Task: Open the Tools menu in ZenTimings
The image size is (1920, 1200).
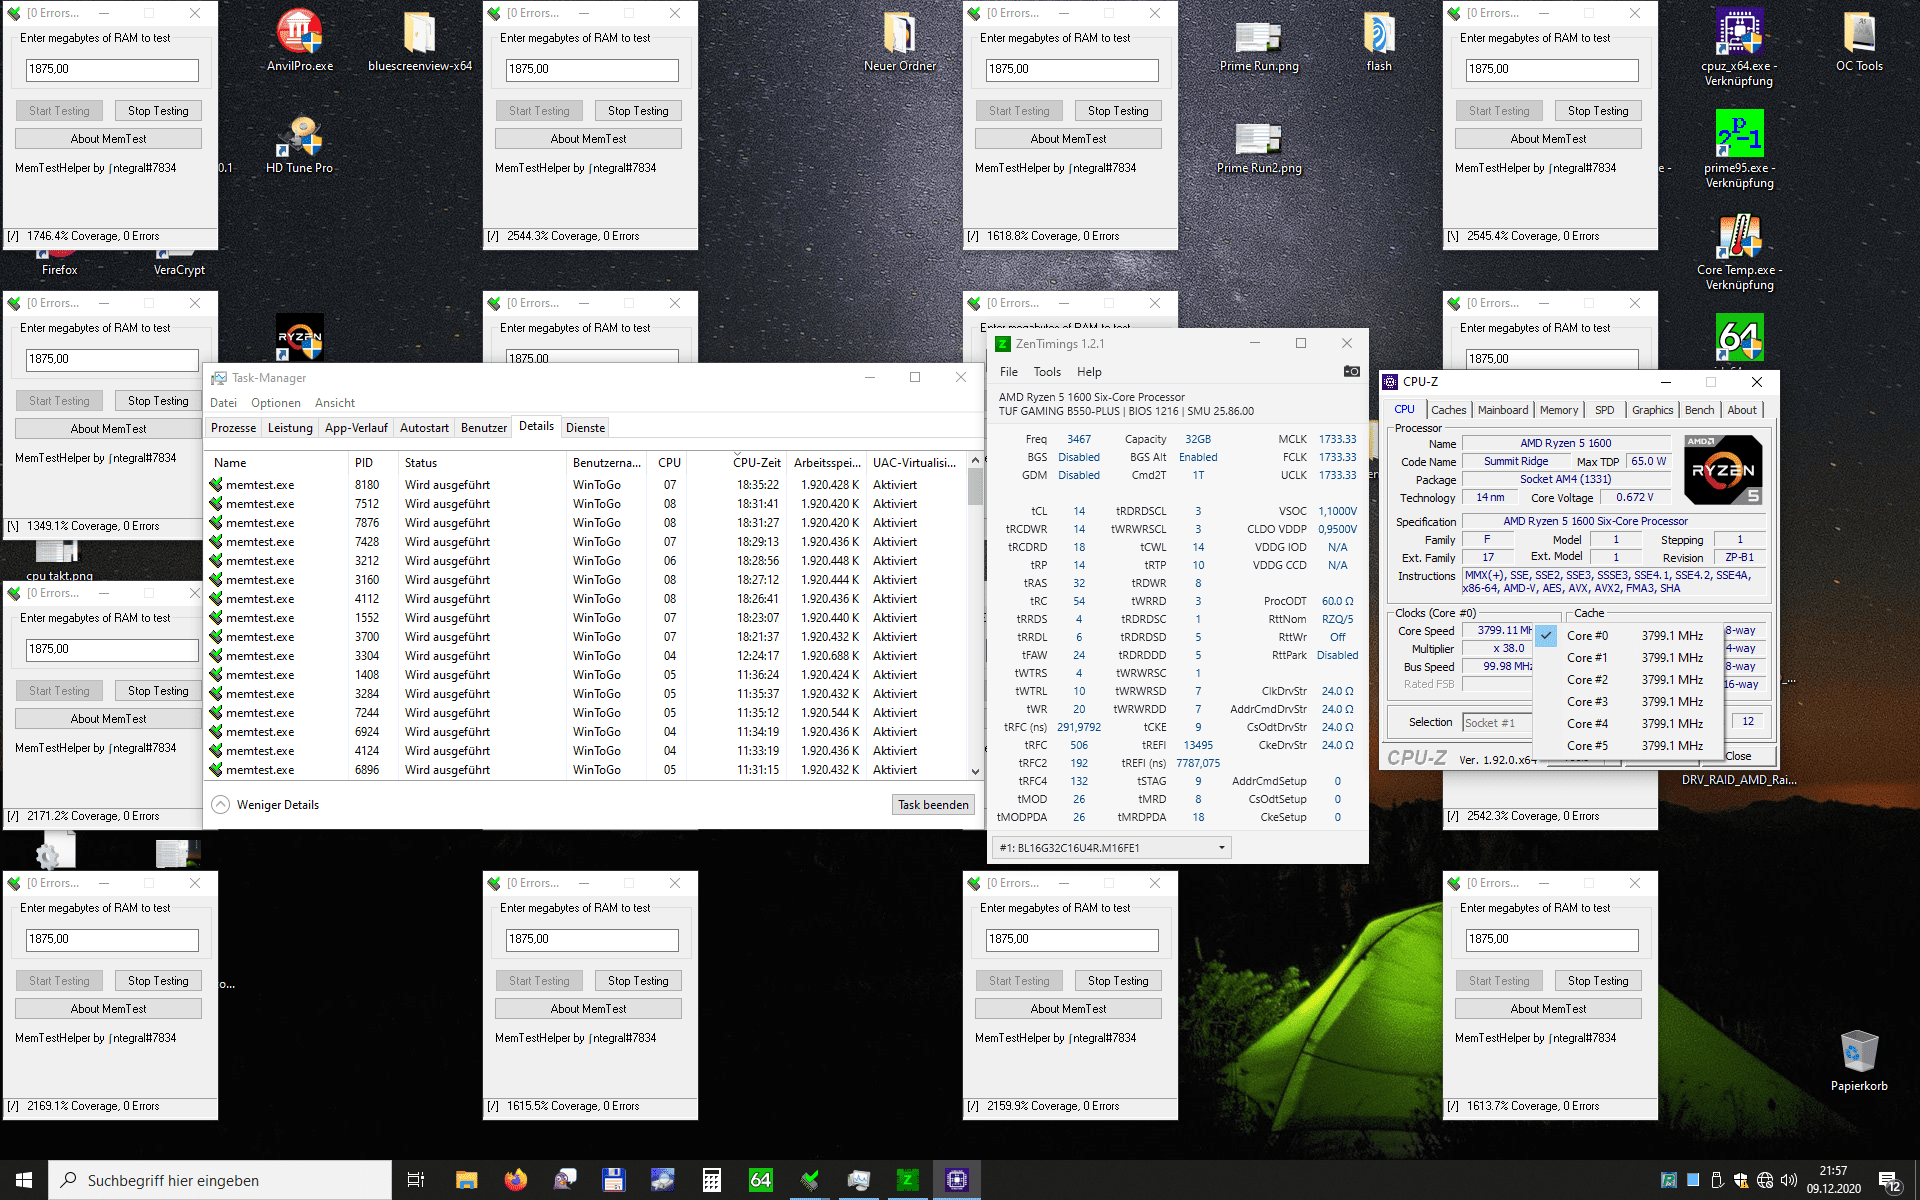Action: tap(1047, 372)
